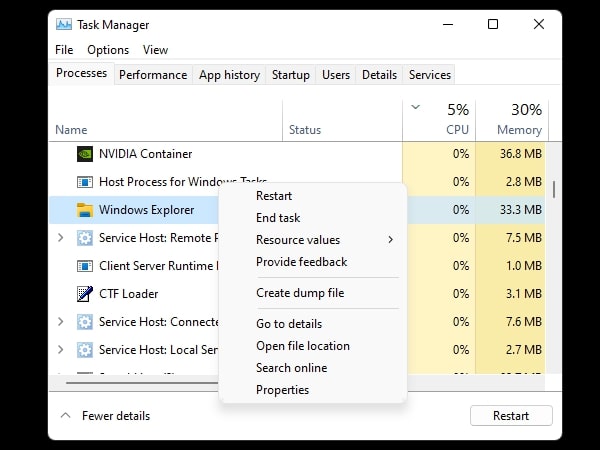The width and height of the screenshot is (600, 450).
Task: Choose Open file location
Action: [x=303, y=346]
